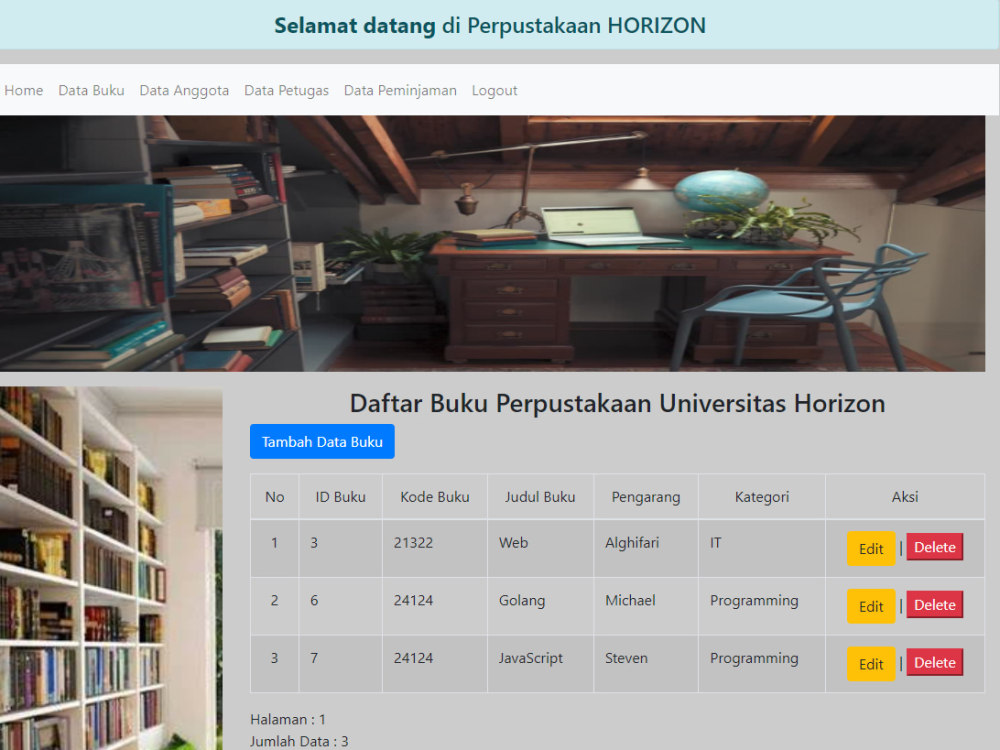Click ID Buku value 6
Image resolution: width=1000 pixels, height=750 pixels.
(x=341, y=606)
